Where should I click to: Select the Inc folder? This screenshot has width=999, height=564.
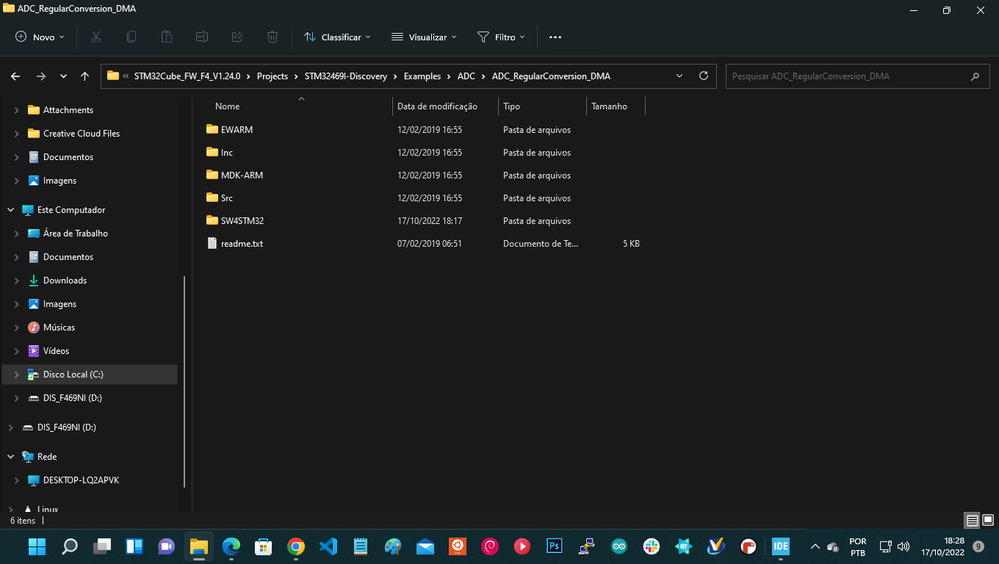[x=226, y=152]
